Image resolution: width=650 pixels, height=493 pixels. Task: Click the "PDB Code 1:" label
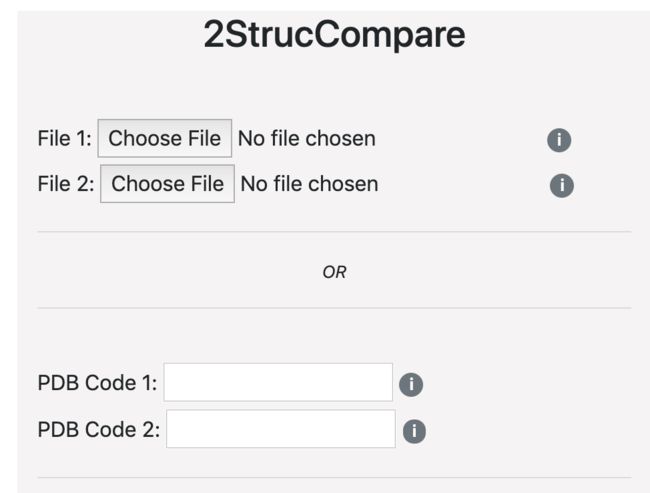pyautogui.click(x=97, y=383)
